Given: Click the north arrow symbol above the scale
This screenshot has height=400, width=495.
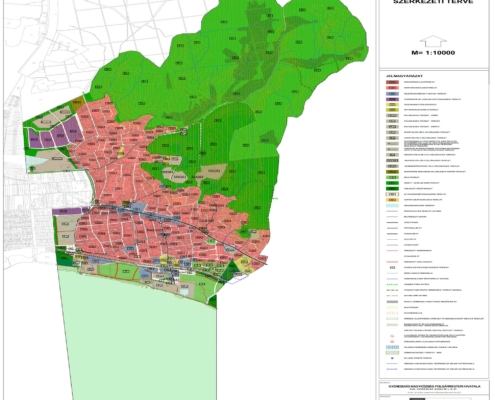Looking at the screenshot, I should click(433, 41).
